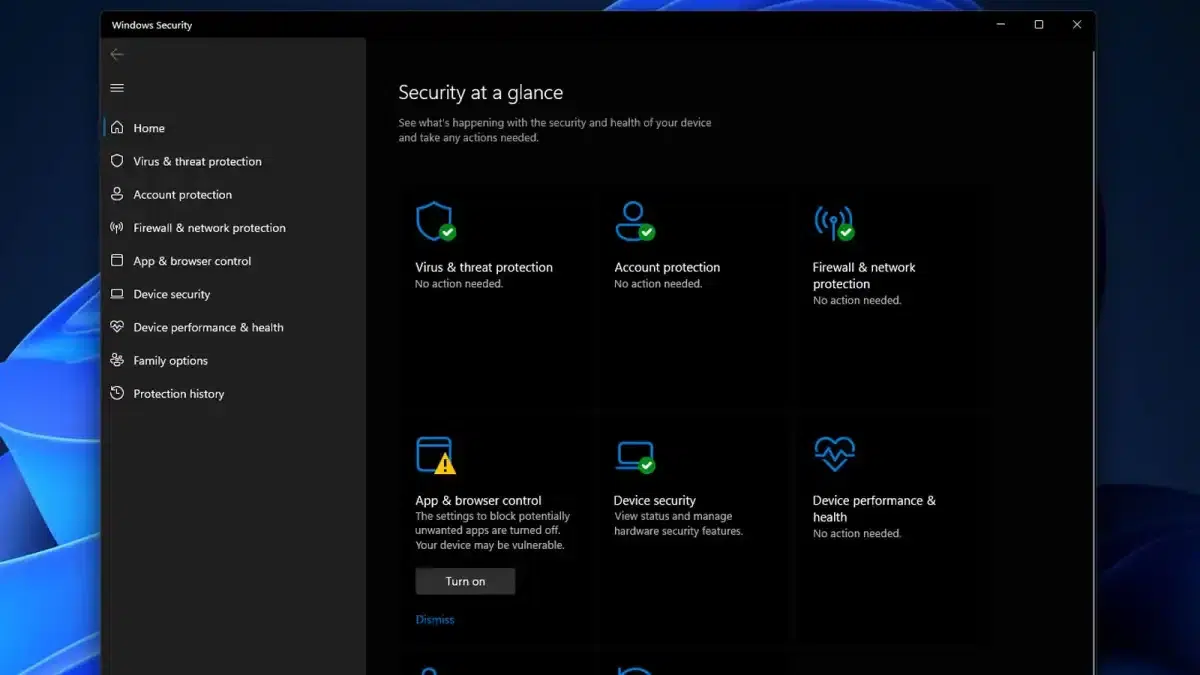
Task: Open Account protection via its sidebar icon
Action: coord(117,194)
